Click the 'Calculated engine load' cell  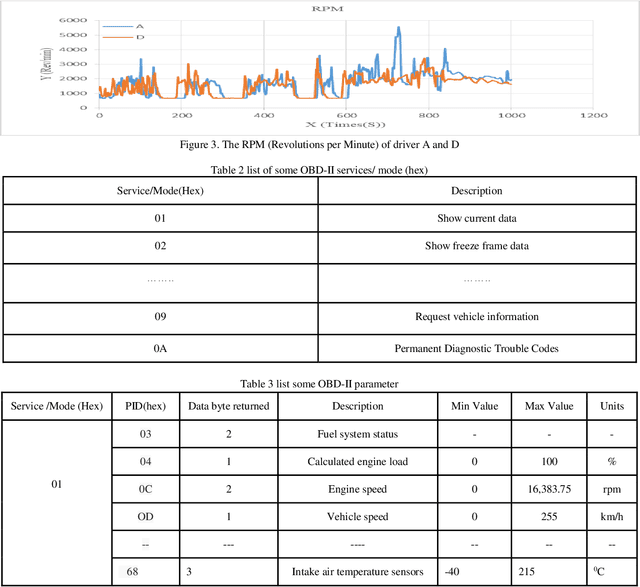[x=358, y=461]
